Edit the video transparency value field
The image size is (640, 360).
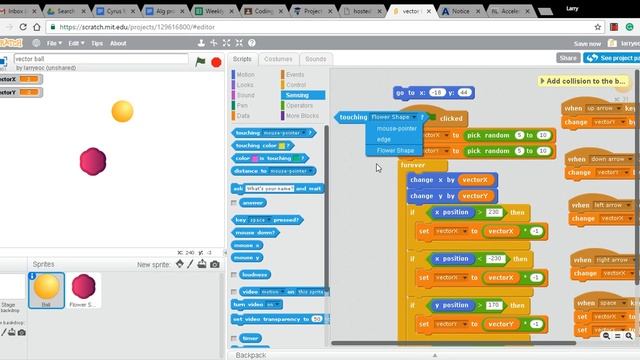317,319
